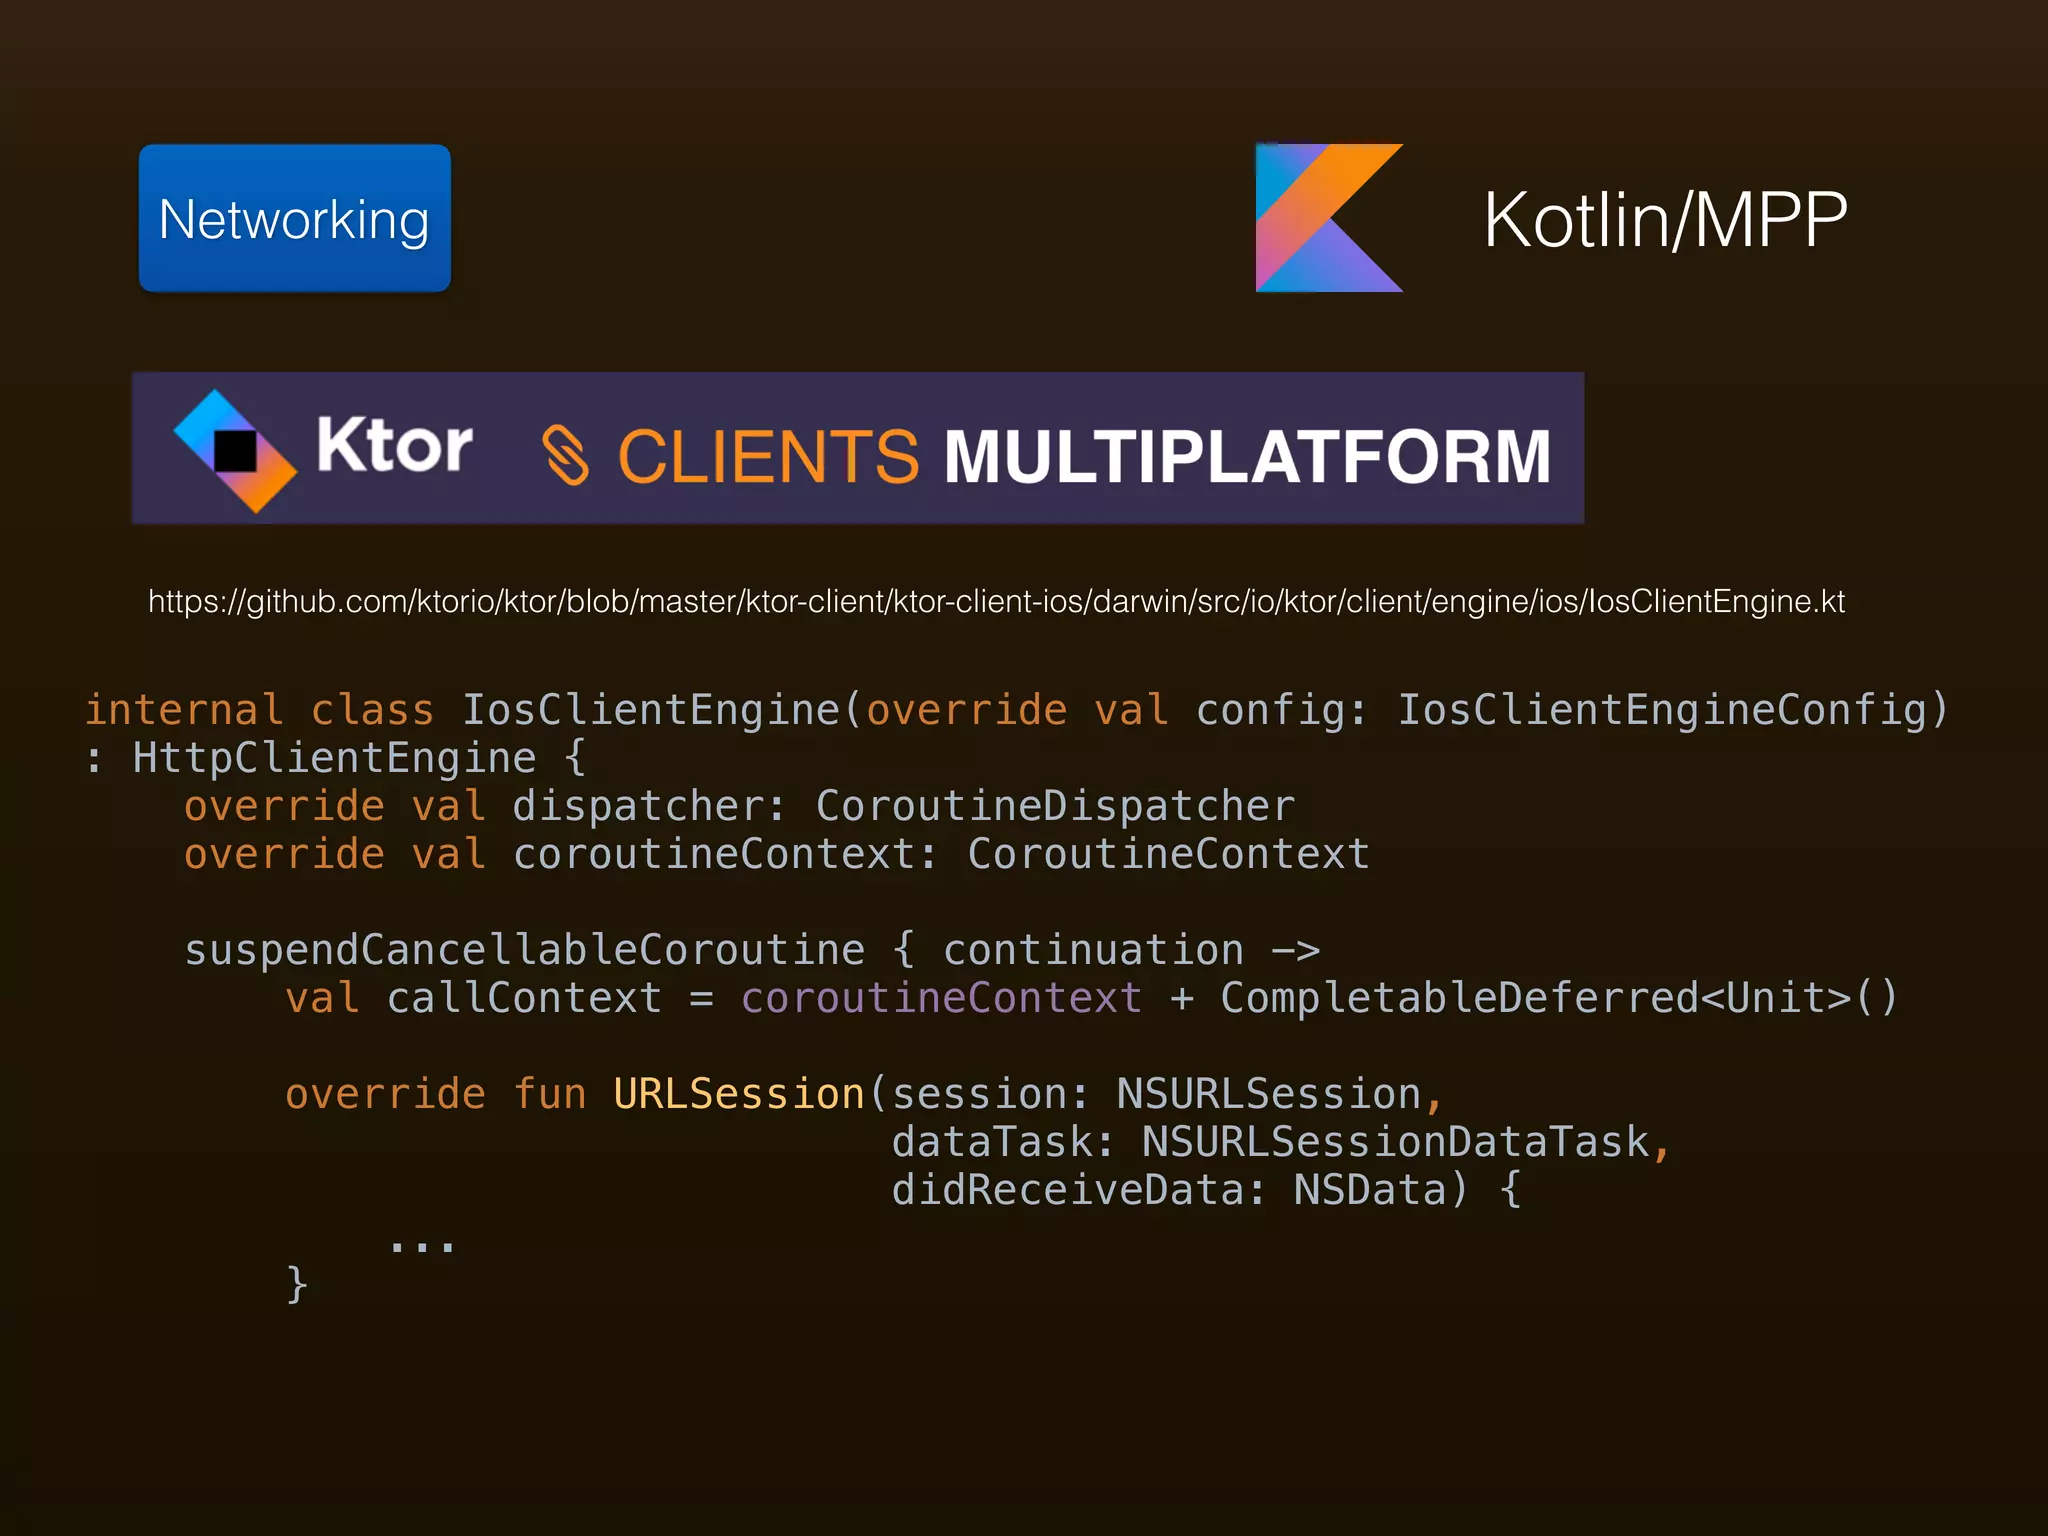Screen dimensions: 2048x1536
Task: Click the orange paperclip link icon
Action: 565,455
